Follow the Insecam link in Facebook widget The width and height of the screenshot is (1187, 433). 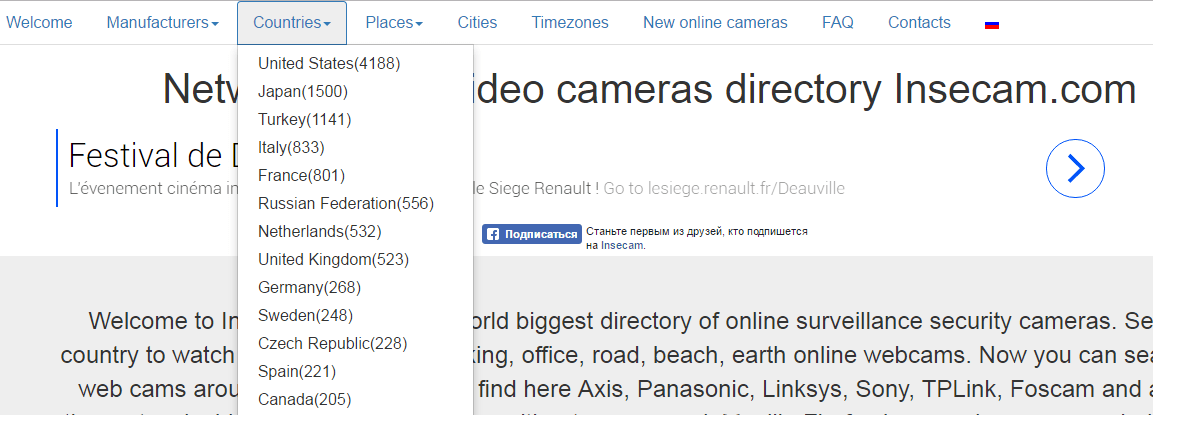[x=622, y=245]
